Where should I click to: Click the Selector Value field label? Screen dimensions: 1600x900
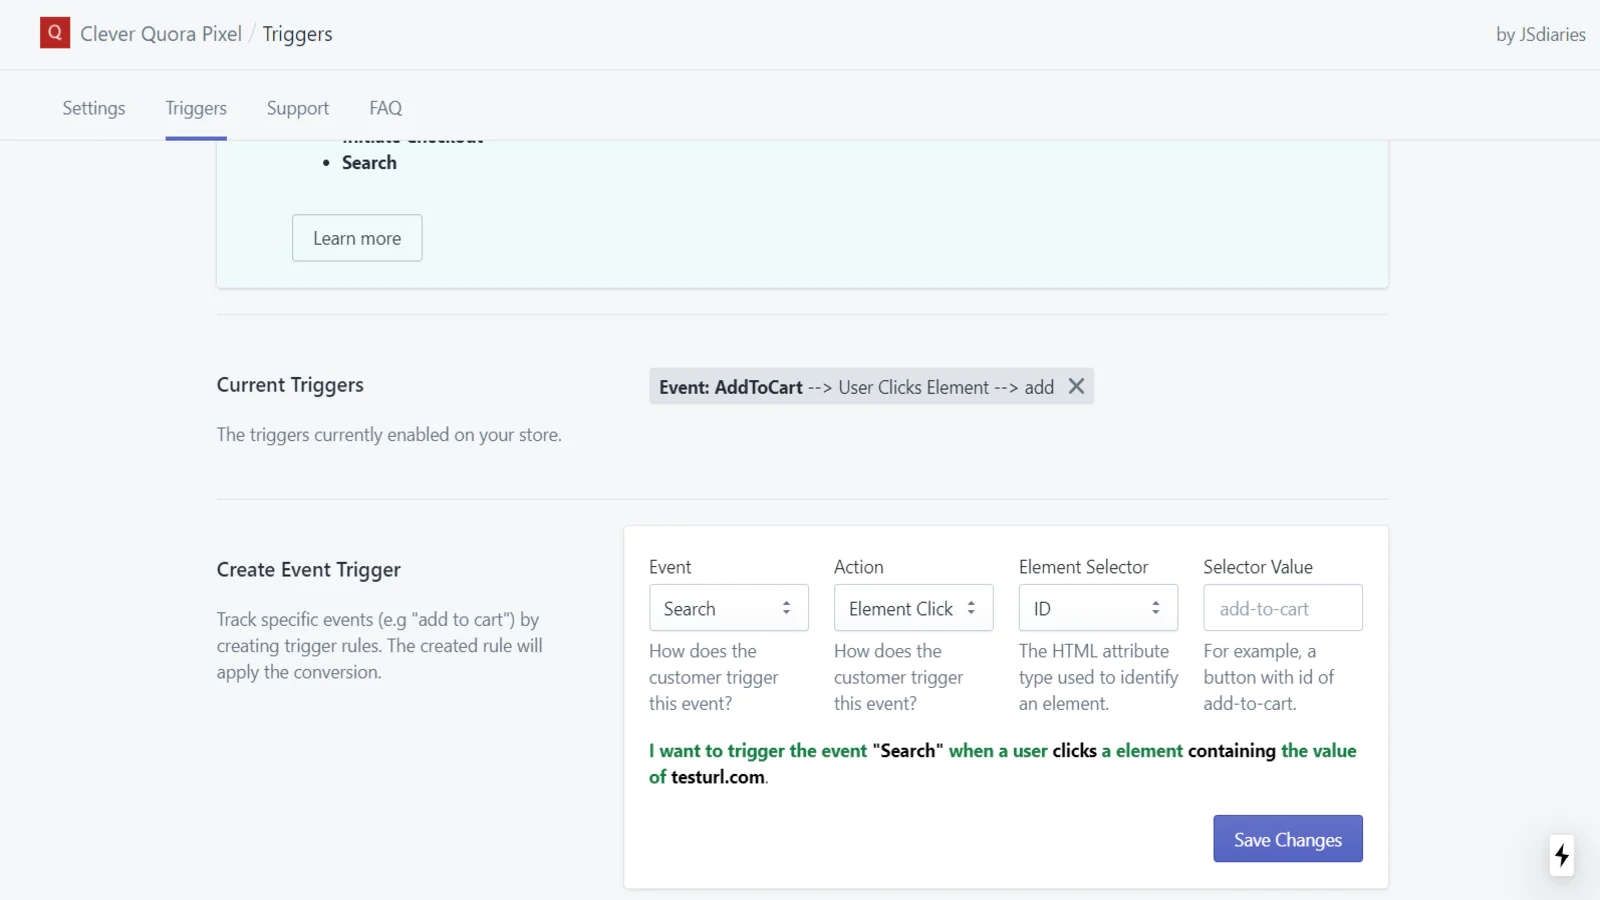coord(1257,567)
